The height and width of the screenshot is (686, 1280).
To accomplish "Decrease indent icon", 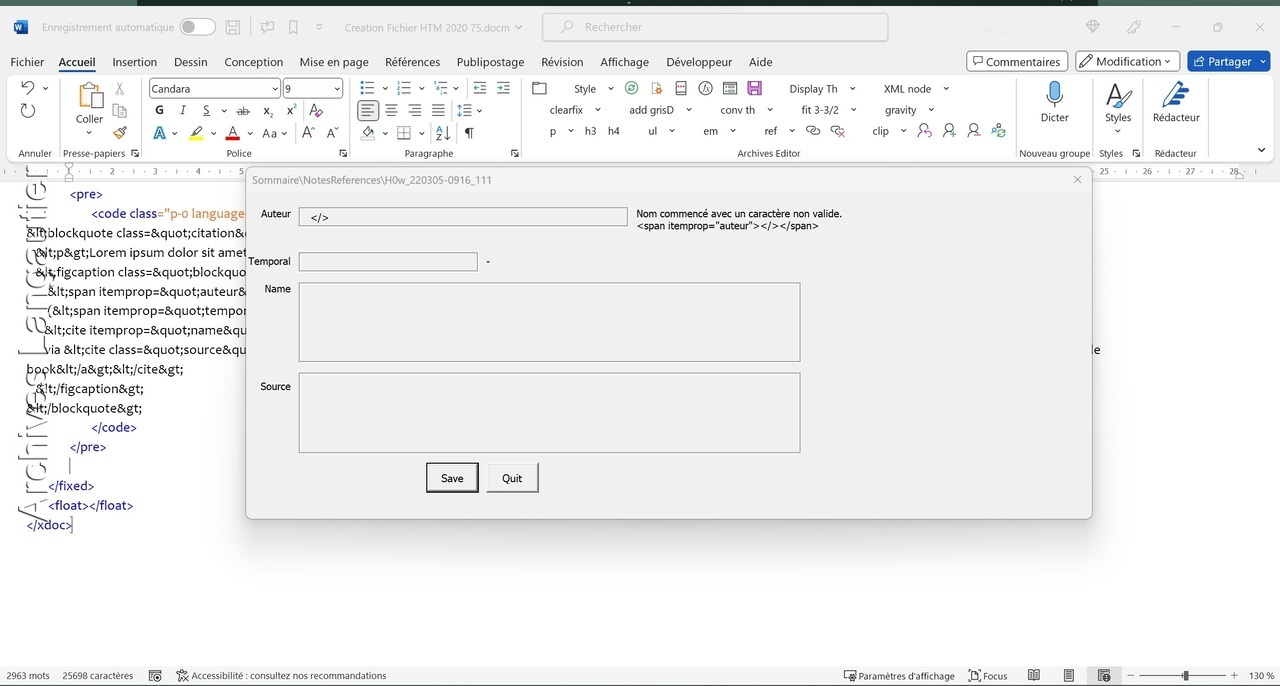I will (x=480, y=88).
